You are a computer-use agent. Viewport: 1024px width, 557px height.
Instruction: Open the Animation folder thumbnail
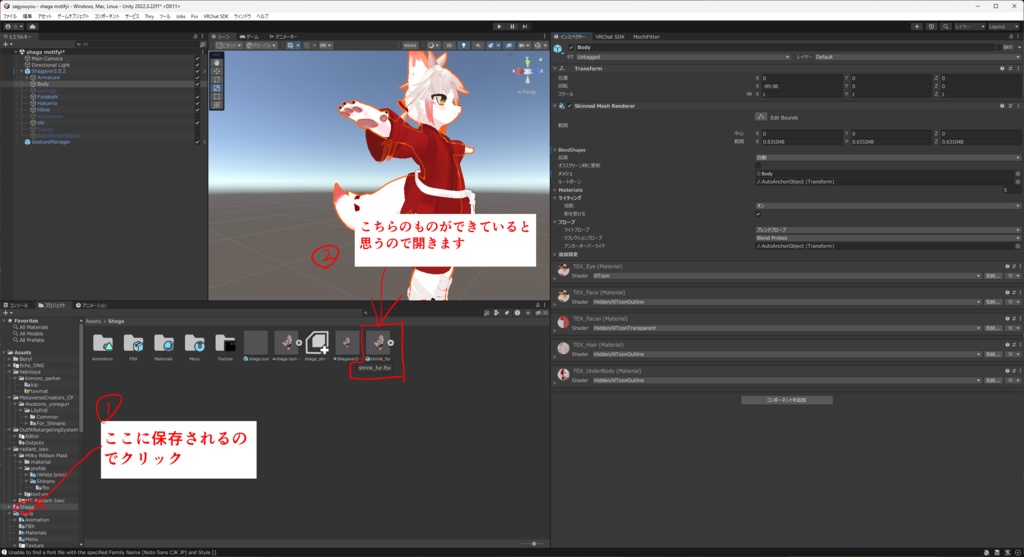103,343
